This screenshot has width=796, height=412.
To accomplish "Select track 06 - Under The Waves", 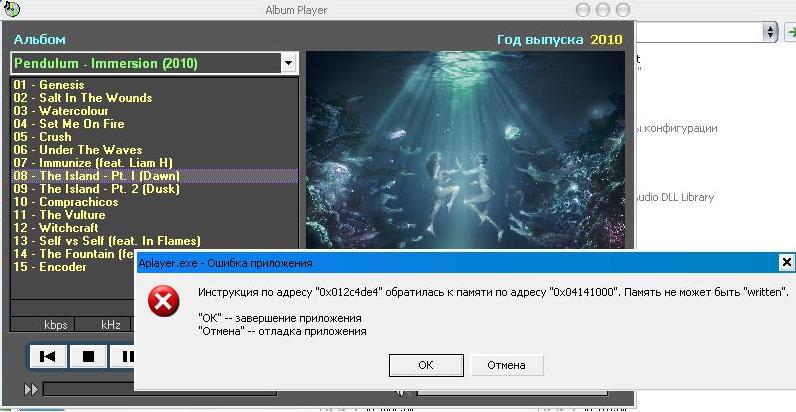I will point(154,150).
